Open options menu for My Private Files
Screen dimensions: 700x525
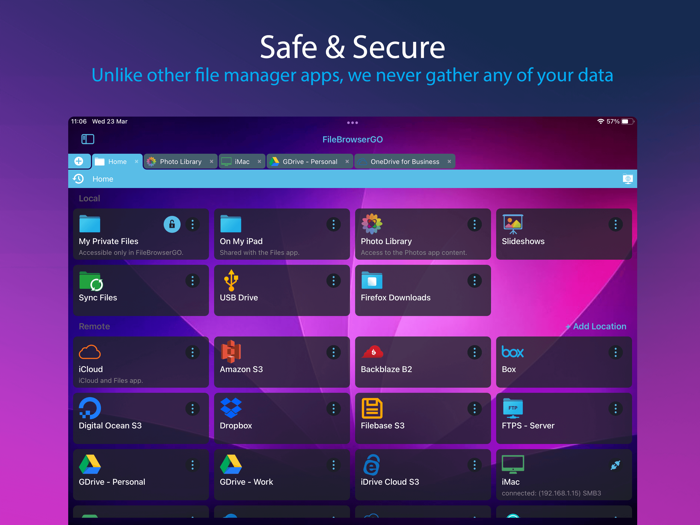pos(192,224)
